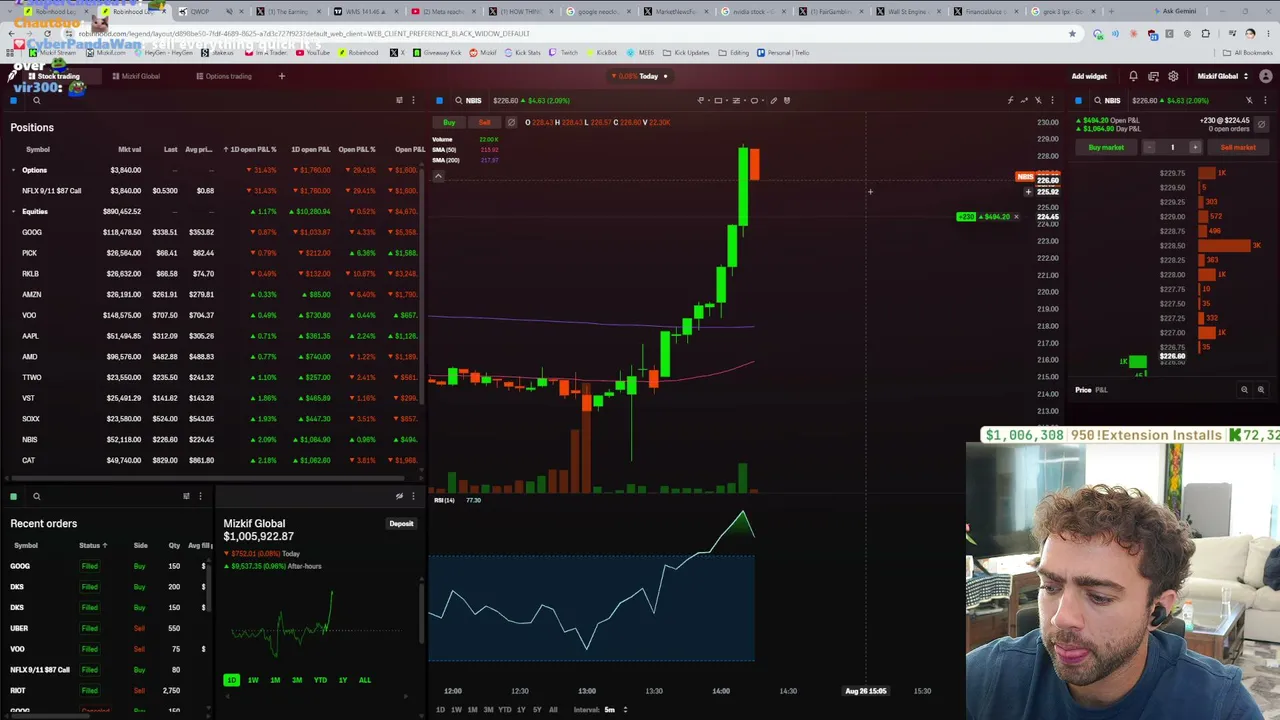Screen dimensions: 1280x720
Task: Click the blue link color square on ladder widget
Action: [x=1078, y=100]
